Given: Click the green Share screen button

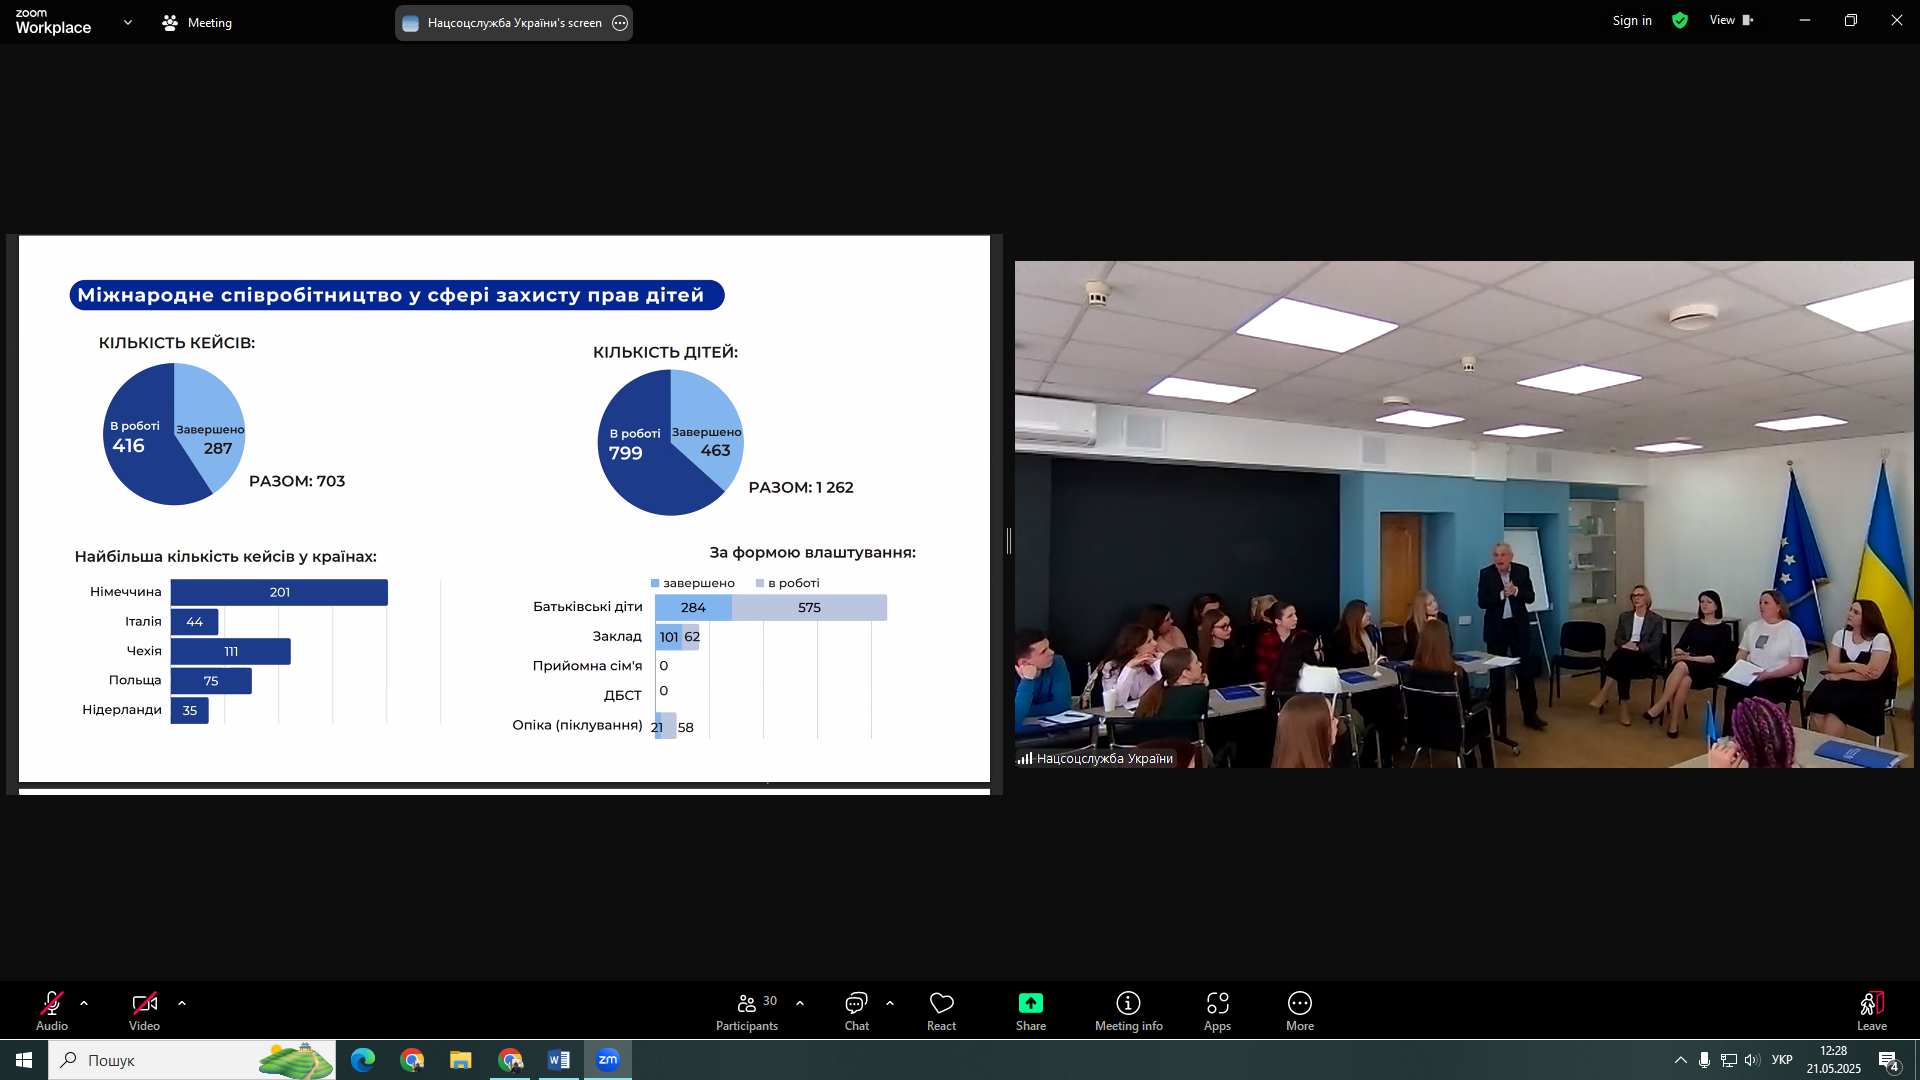Looking at the screenshot, I should [x=1030, y=1004].
